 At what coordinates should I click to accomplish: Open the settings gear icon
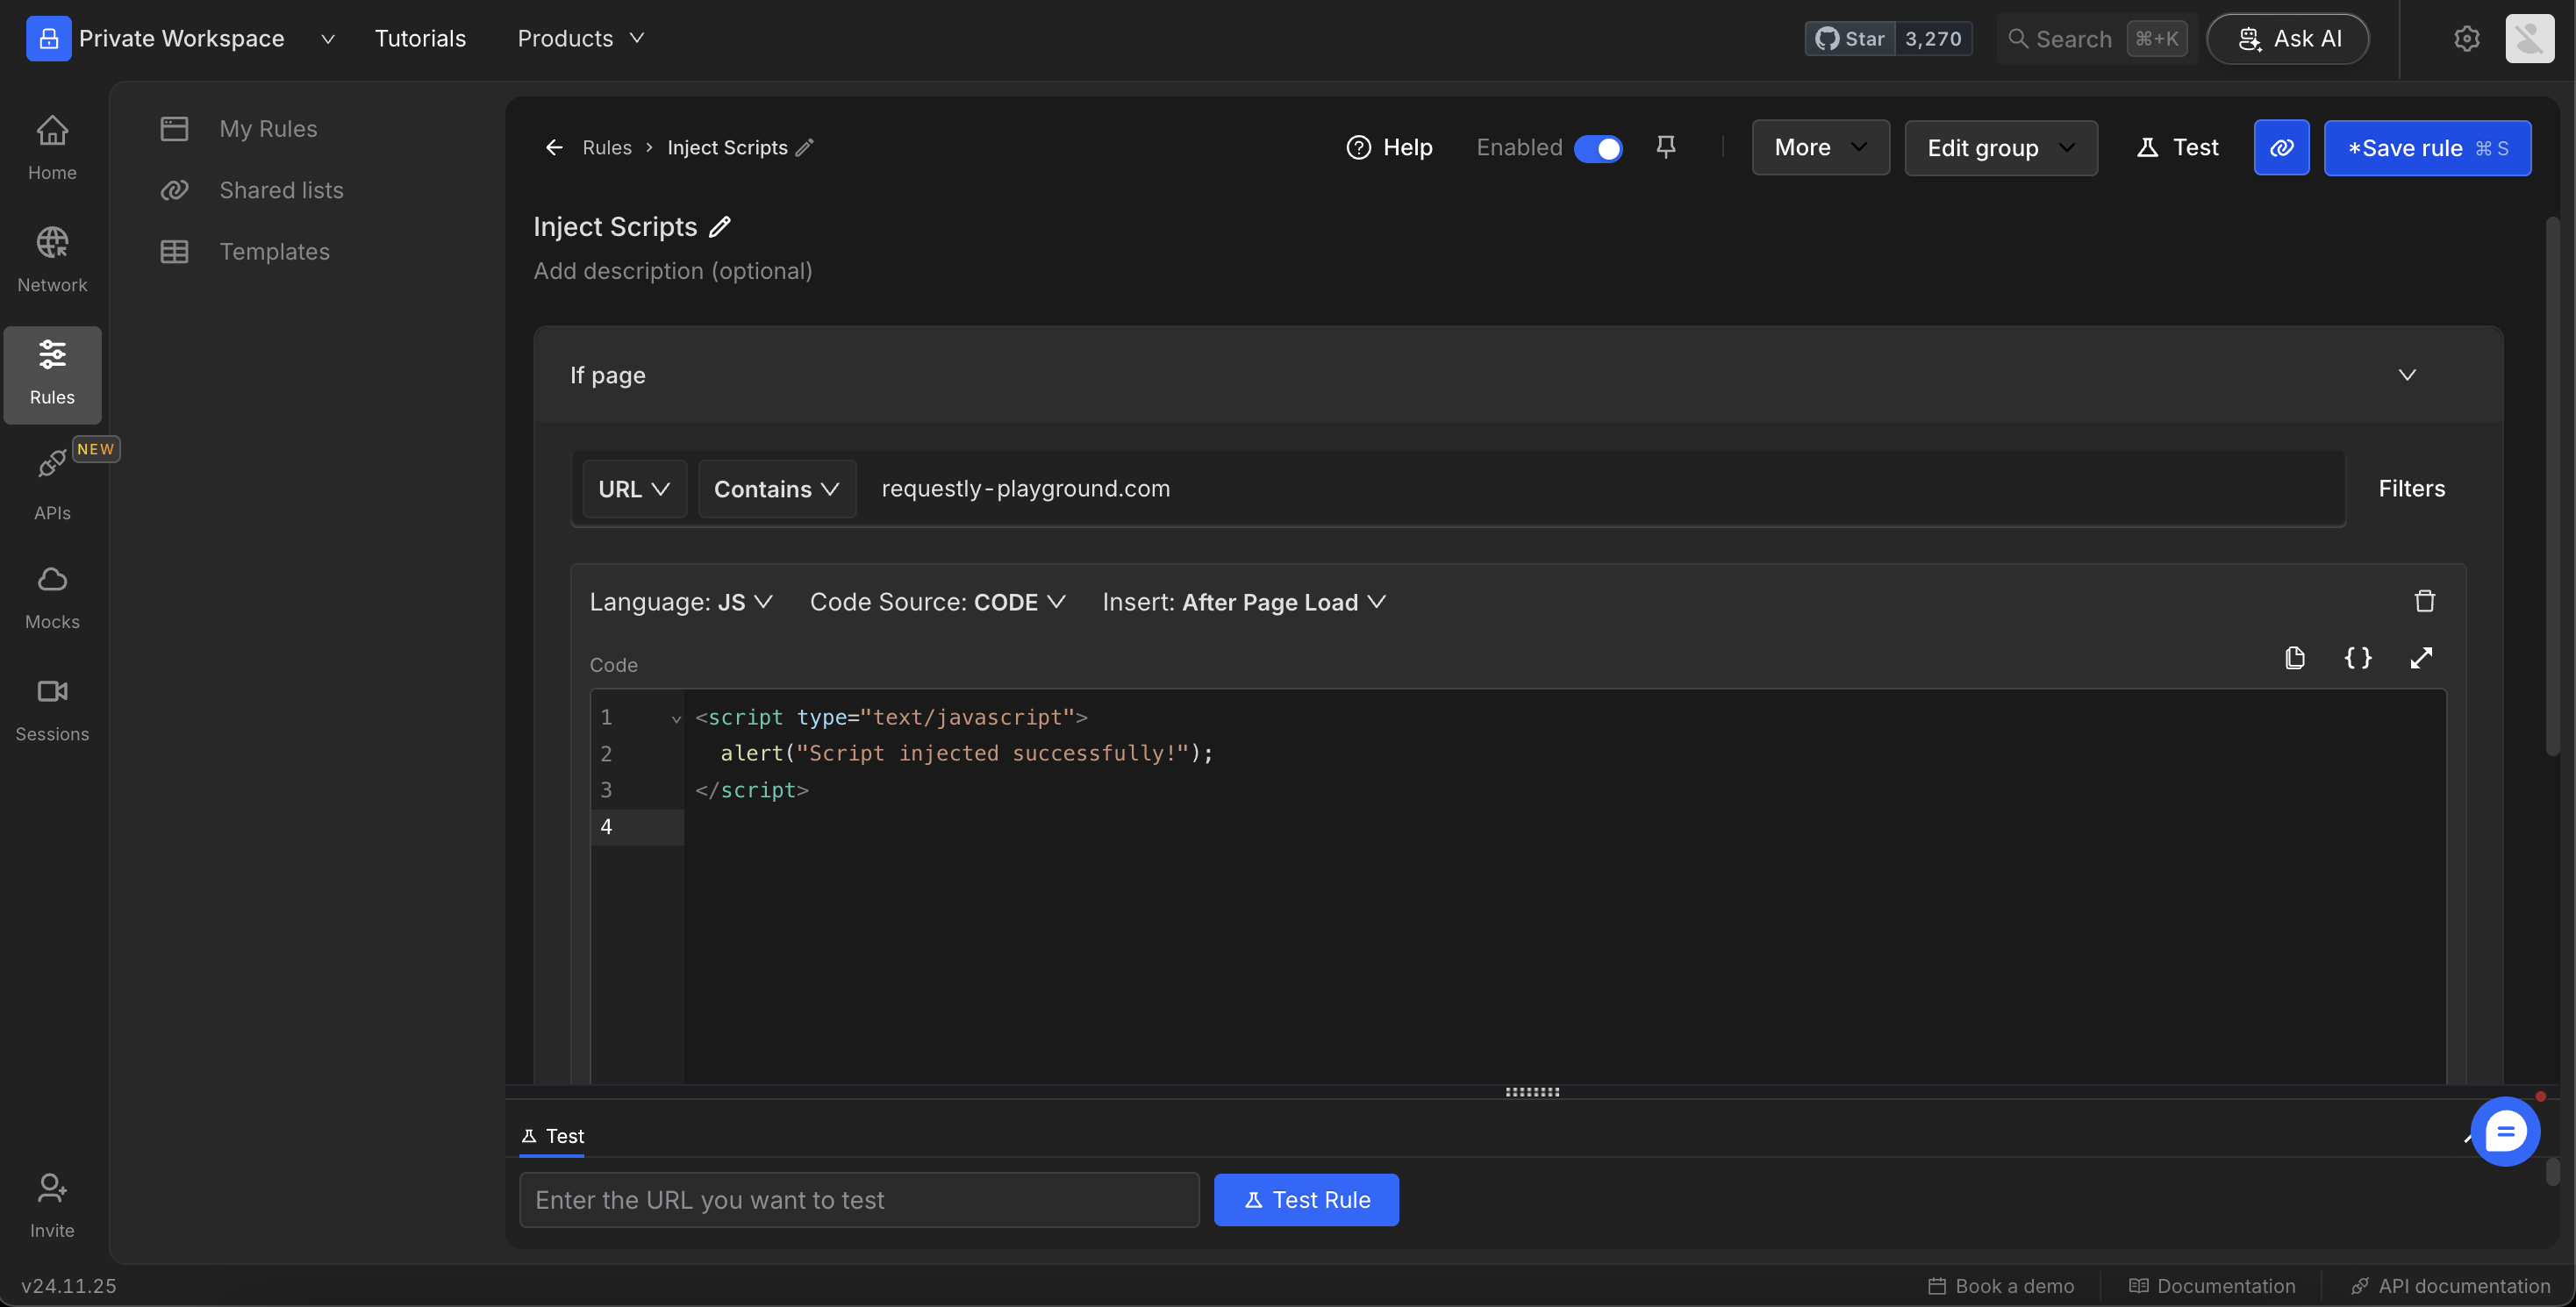click(x=2466, y=39)
